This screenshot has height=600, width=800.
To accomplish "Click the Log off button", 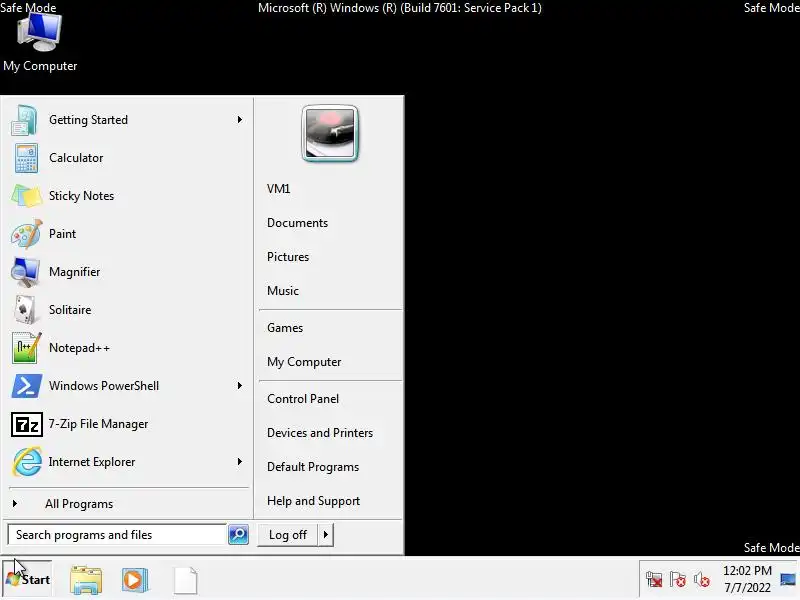I will click(288, 535).
